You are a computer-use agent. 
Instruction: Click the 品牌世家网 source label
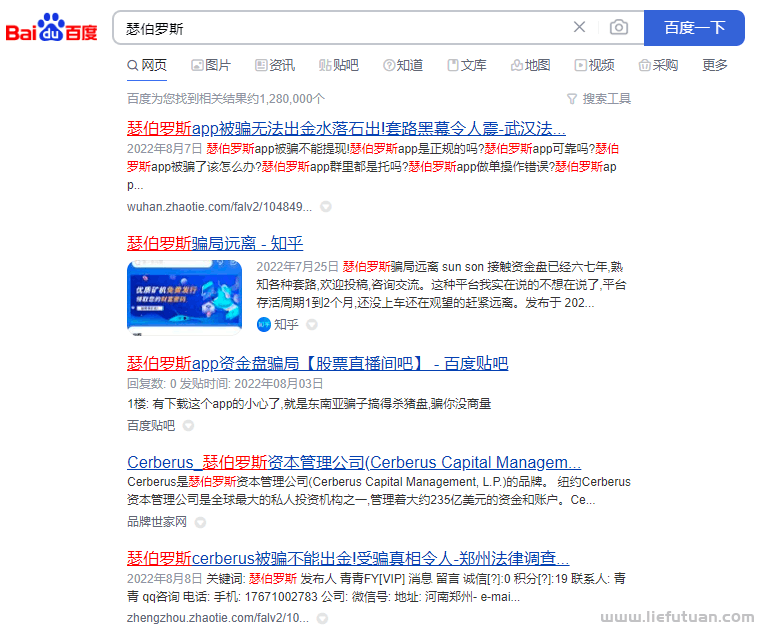(157, 522)
